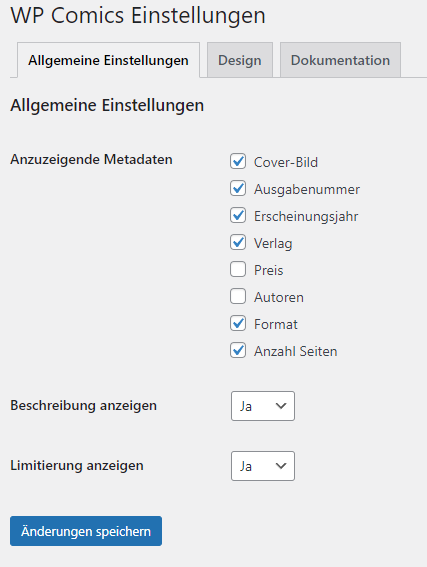This screenshot has width=427, height=567.
Task: Open the Limitierung anzeigen dropdown
Action: [x=263, y=466]
